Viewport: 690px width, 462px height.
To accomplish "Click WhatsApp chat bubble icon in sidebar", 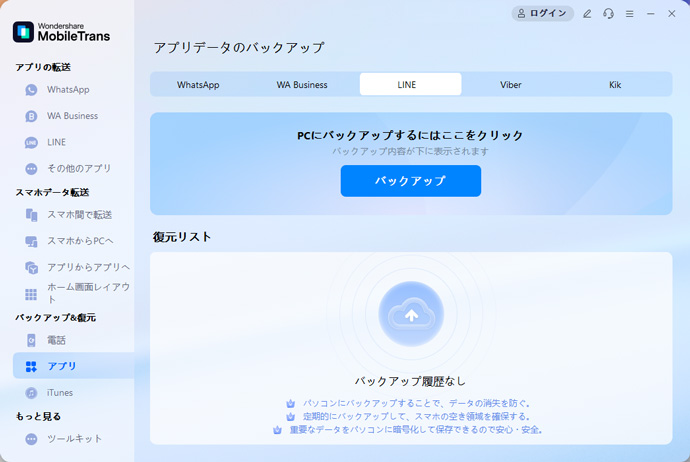I will click(x=31, y=90).
